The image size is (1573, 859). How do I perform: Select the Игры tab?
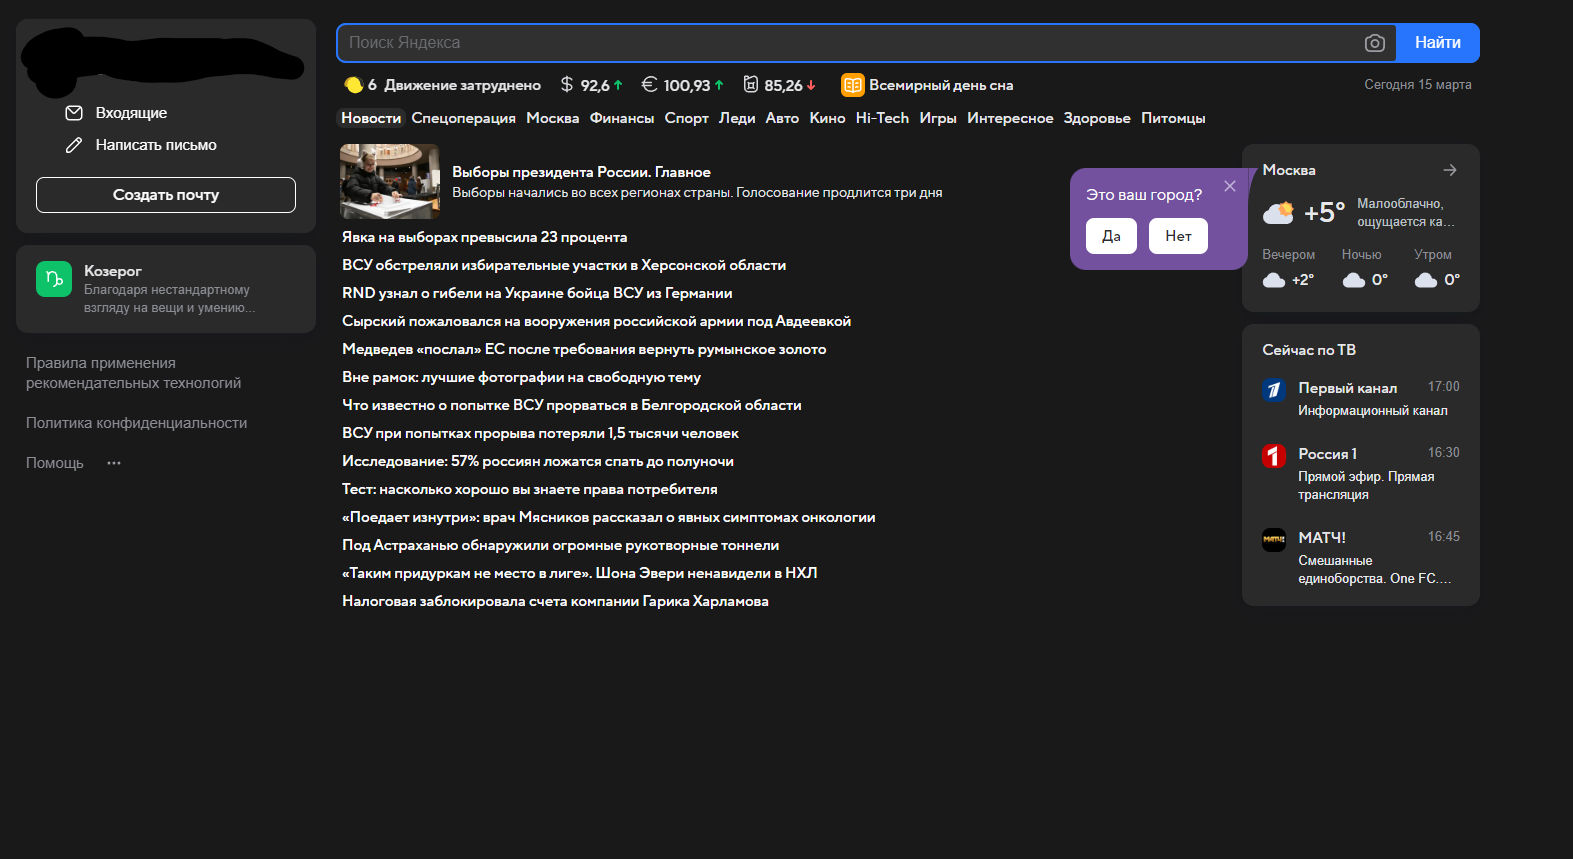(x=938, y=118)
